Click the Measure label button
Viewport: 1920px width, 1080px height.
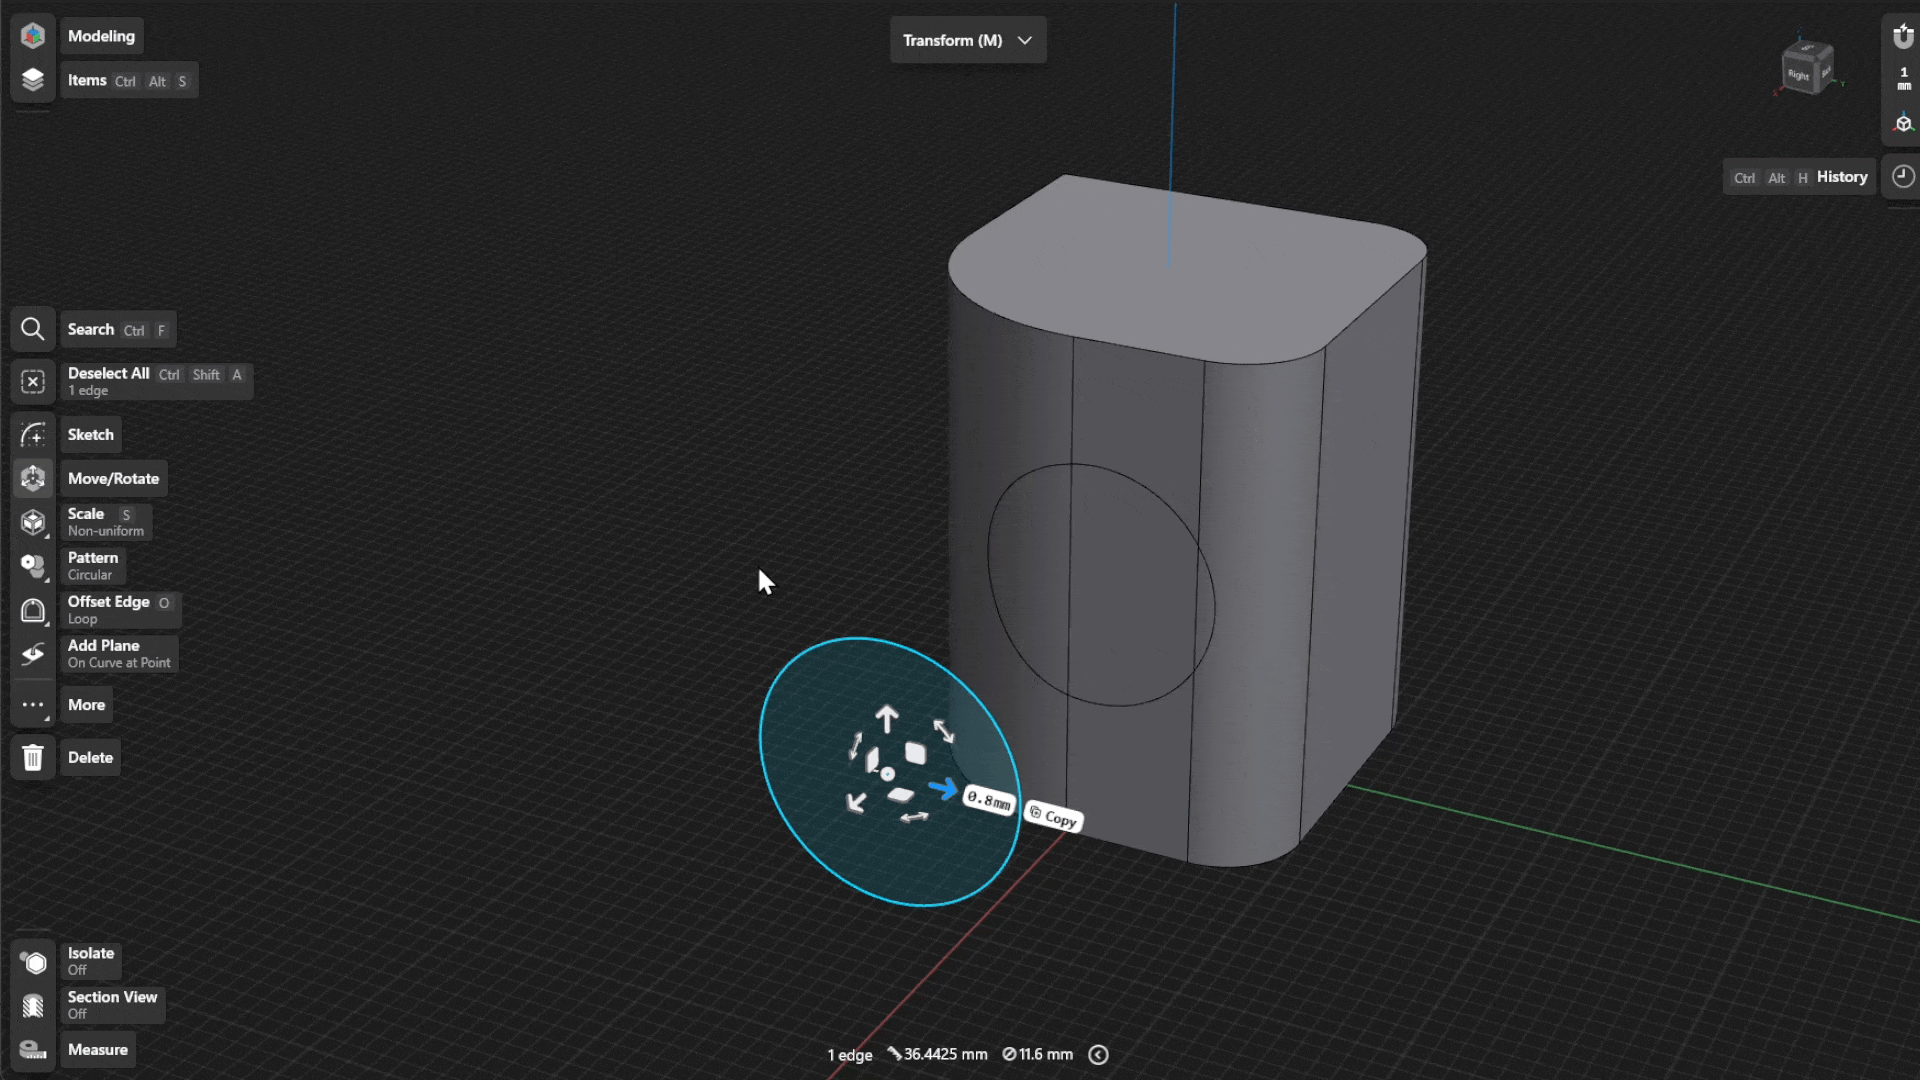tap(98, 1050)
